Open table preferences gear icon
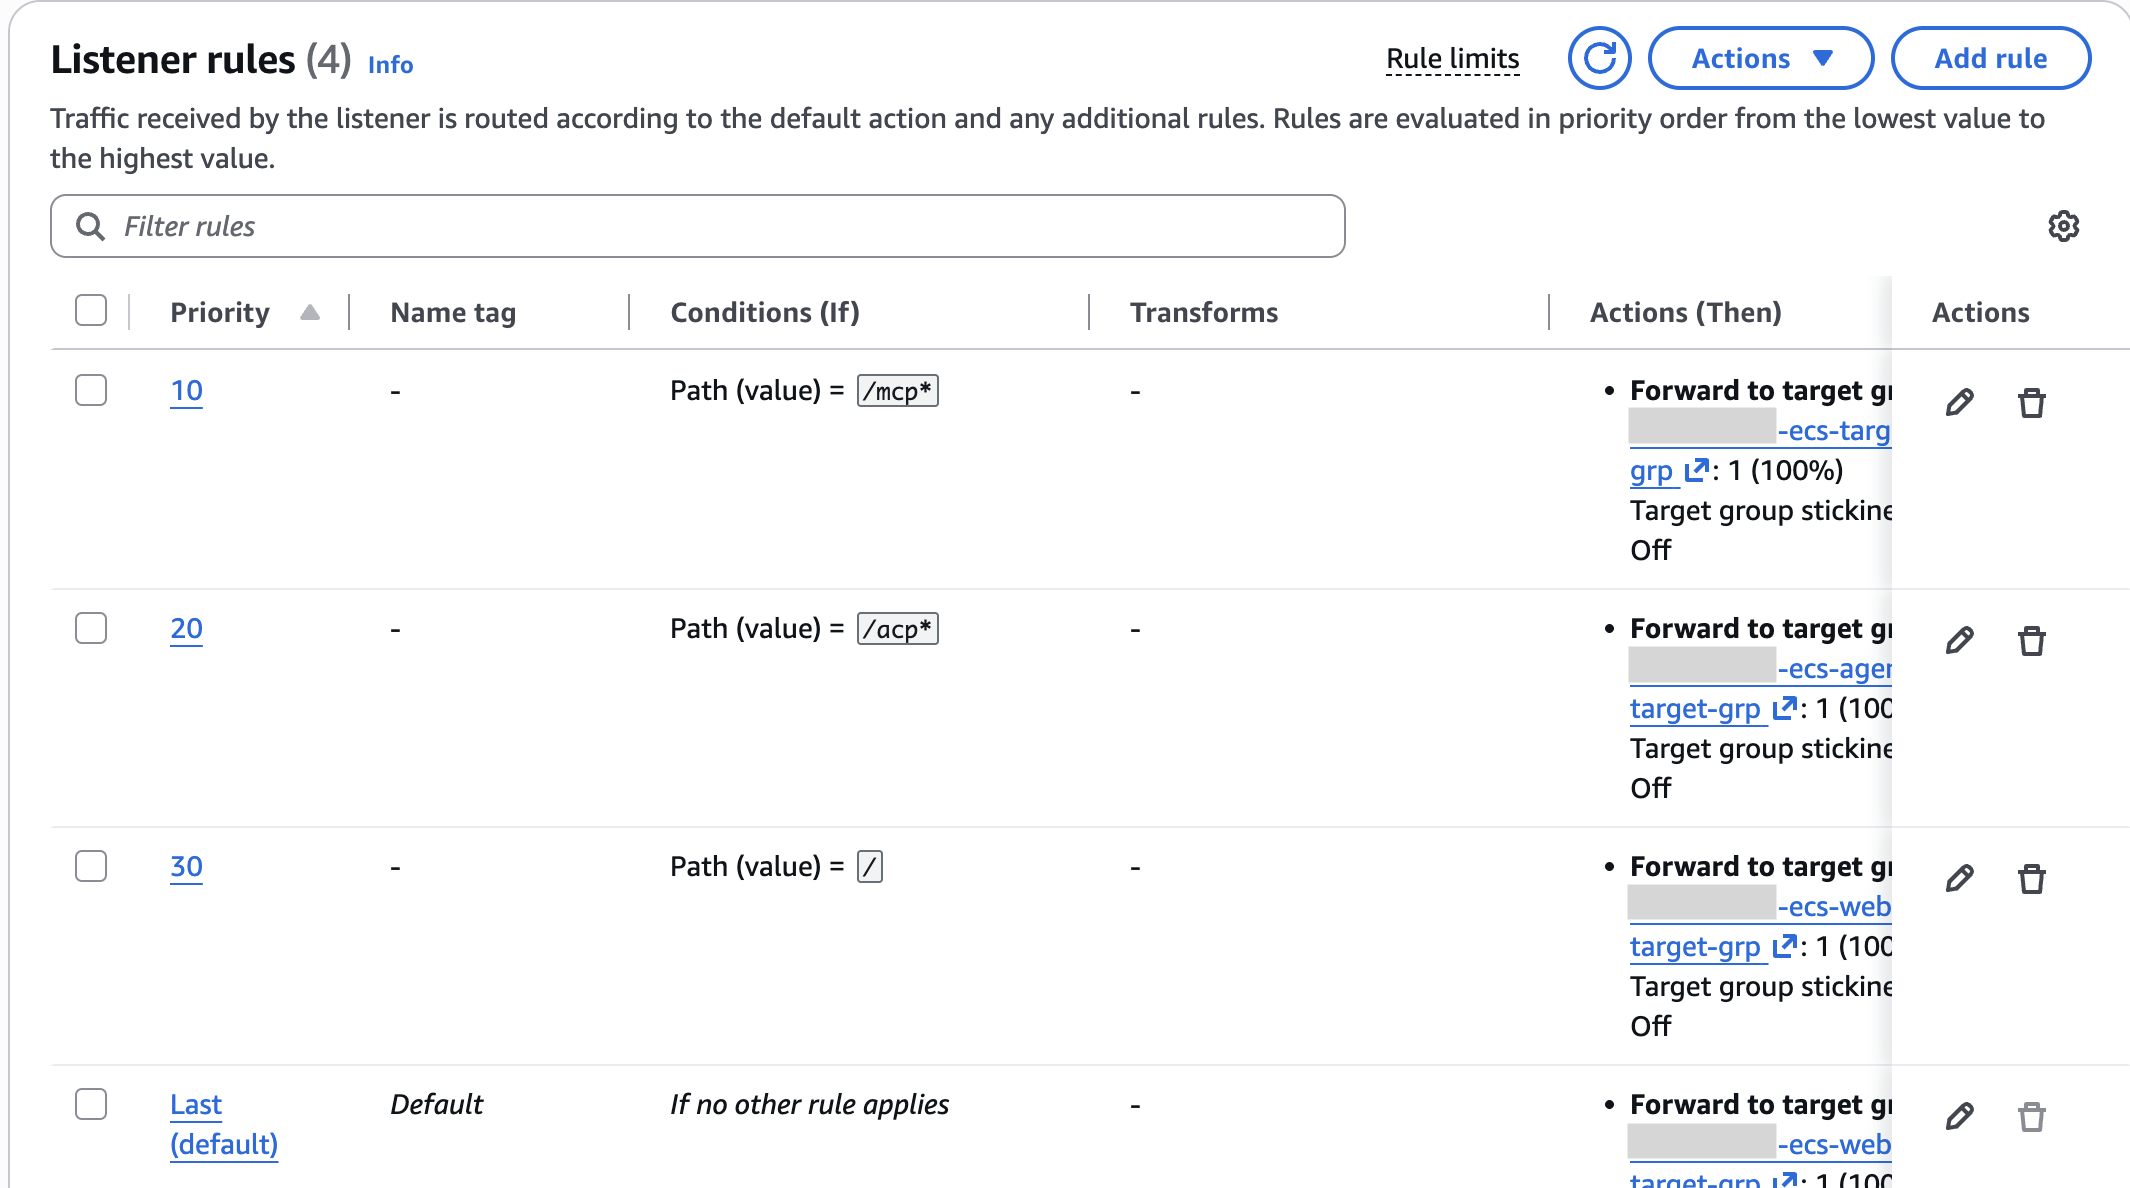Screen dimensions: 2130x1188 pos(2063,226)
